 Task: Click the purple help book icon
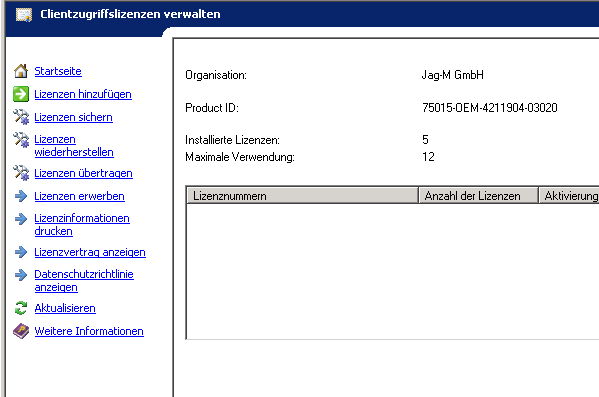click(21, 331)
